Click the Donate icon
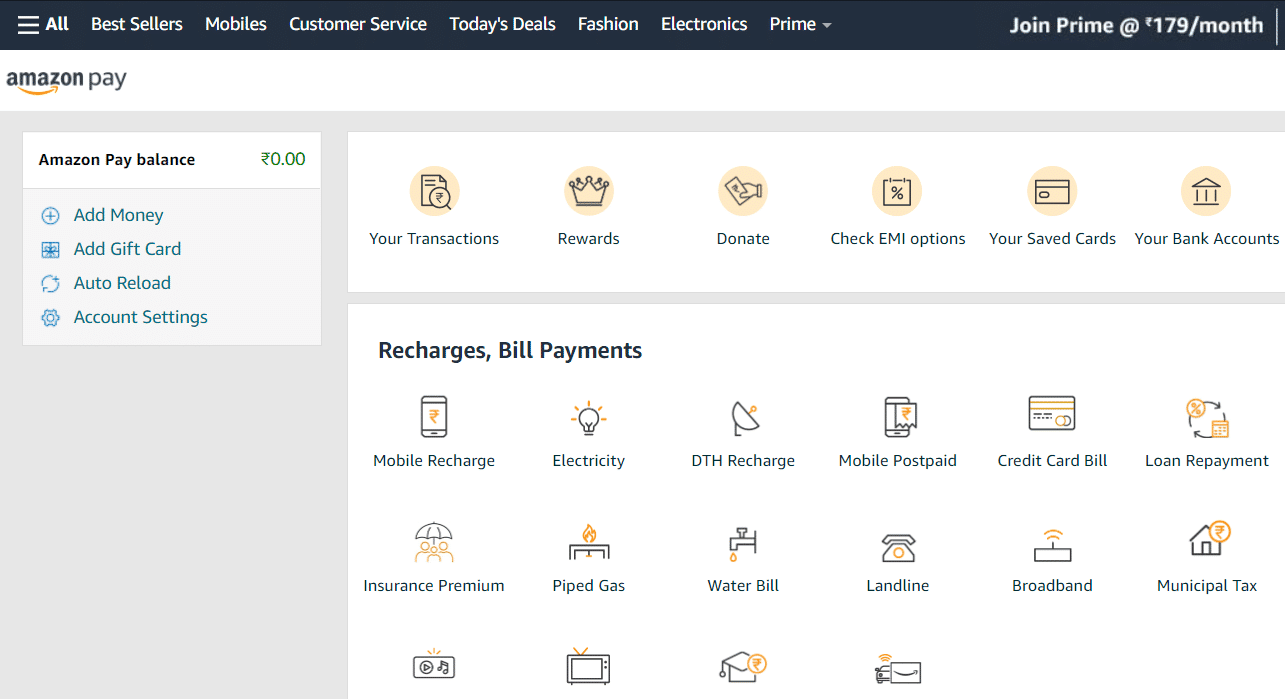Image resolution: width=1285 pixels, height=699 pixels. pyautogui.click(x=743, y=191)
